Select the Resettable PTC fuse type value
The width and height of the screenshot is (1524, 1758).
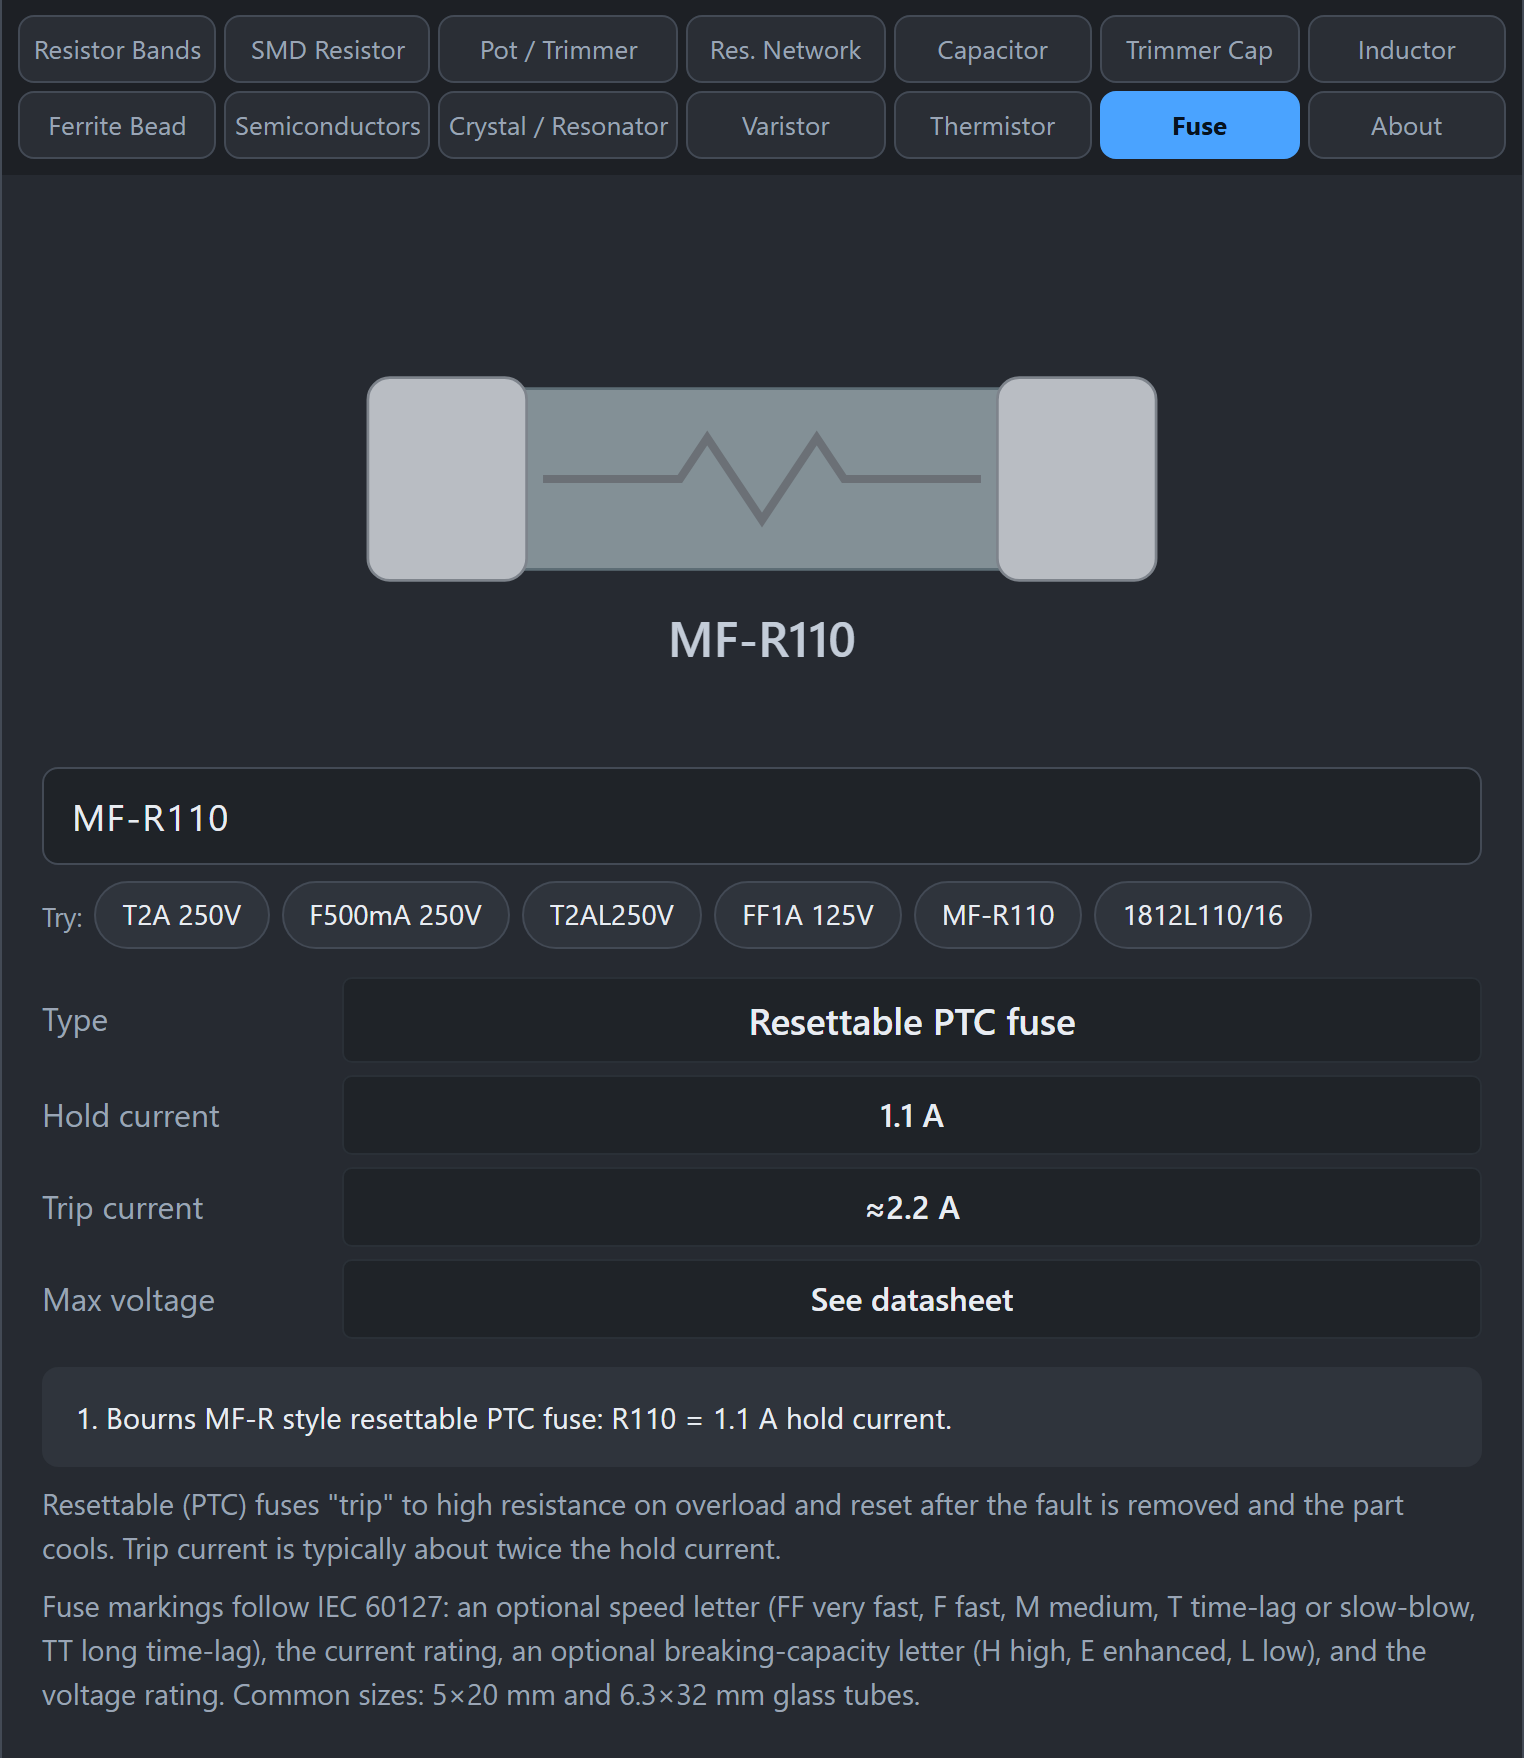pos(911,1021)
